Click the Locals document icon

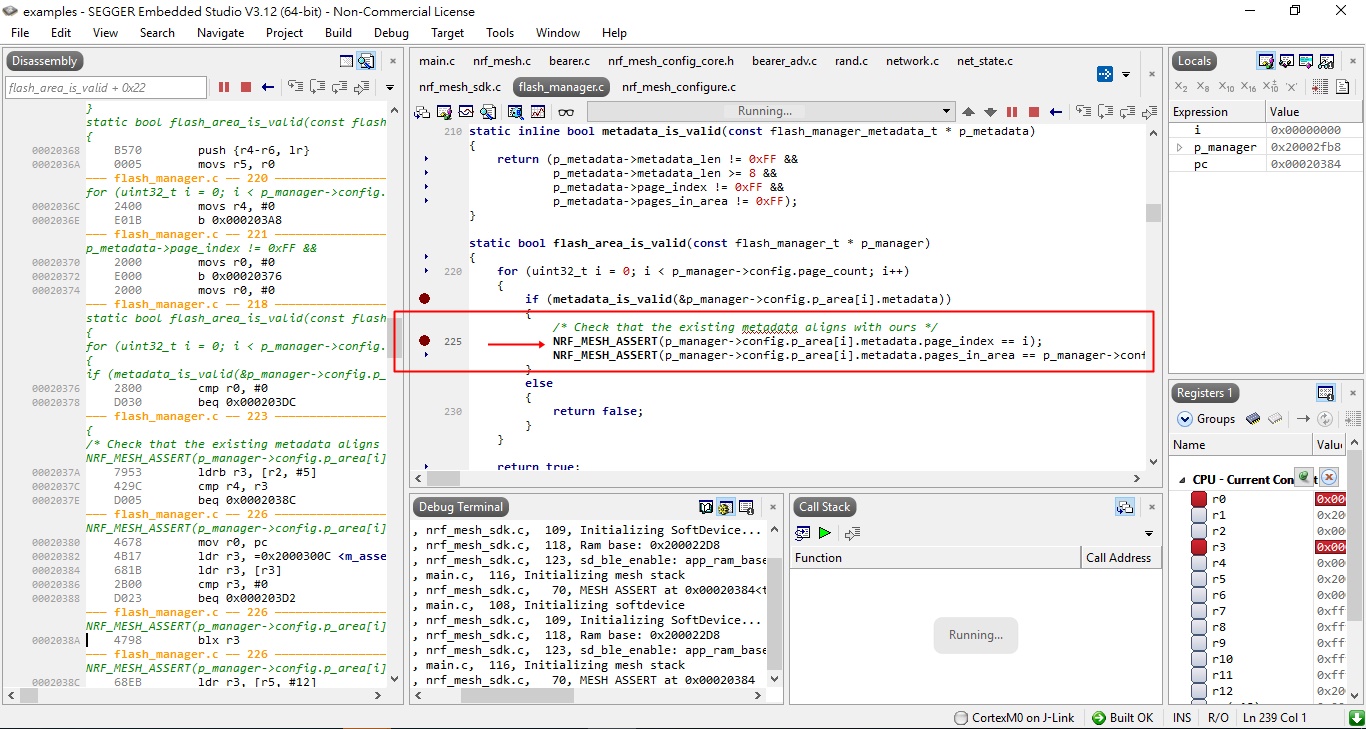click(x=1342, y=87)
